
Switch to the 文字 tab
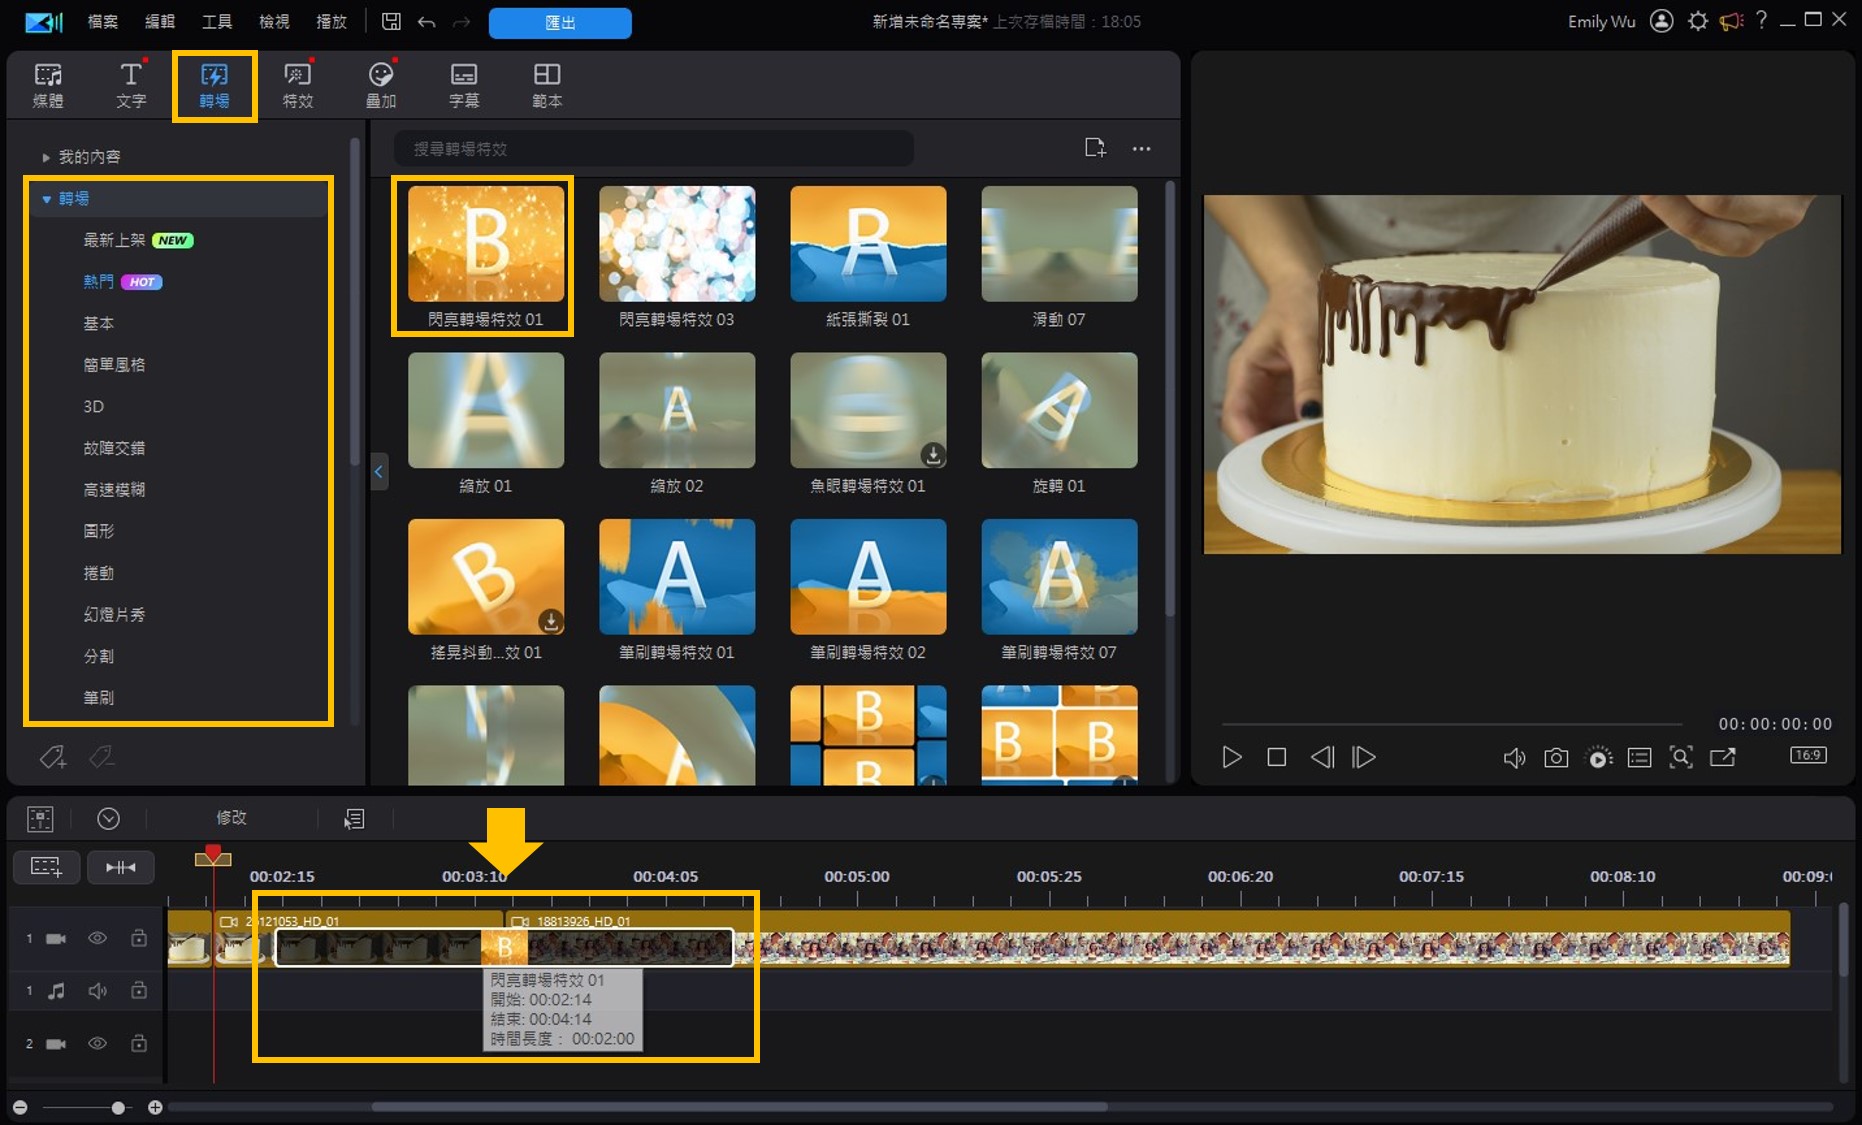131,85
